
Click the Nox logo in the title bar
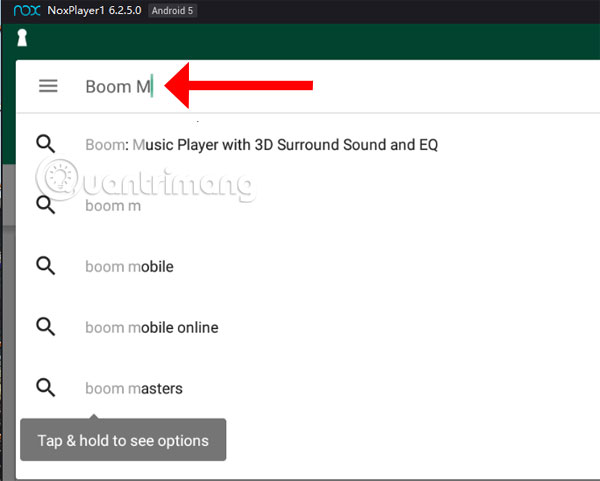point(27,10)
